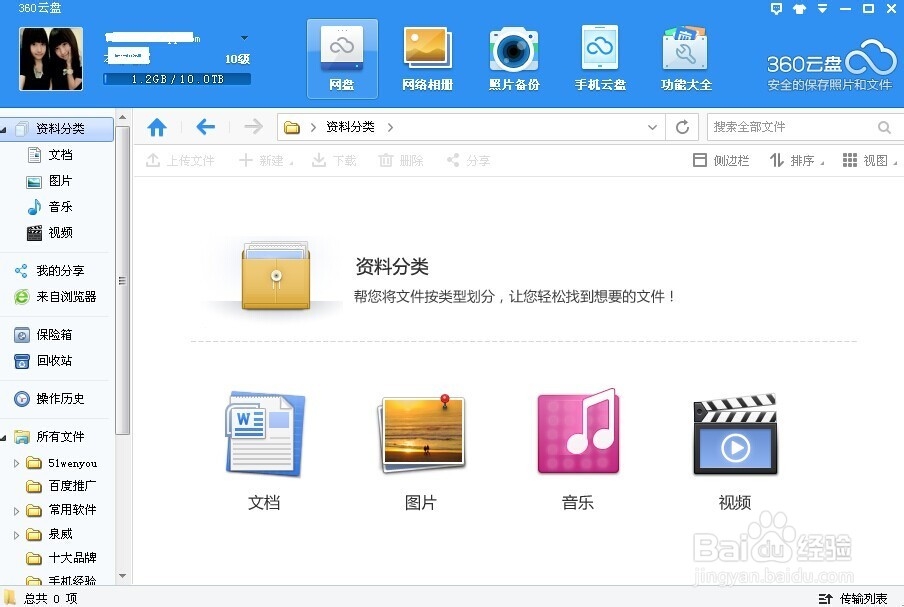Open the title bar main menu arrow
904x607 pixels.
tap(823, 8)
